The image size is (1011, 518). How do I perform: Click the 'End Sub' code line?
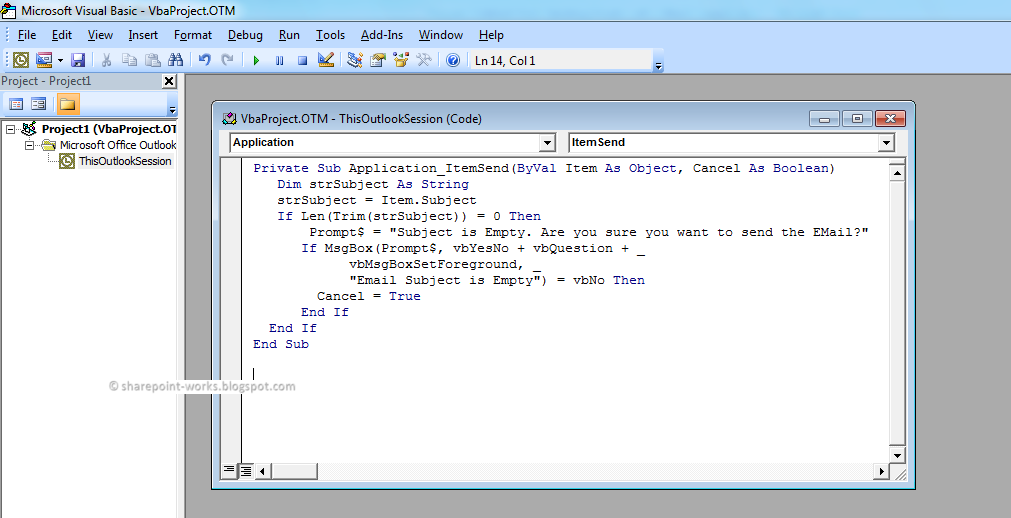pyautogui.click(x=280, y=344)
